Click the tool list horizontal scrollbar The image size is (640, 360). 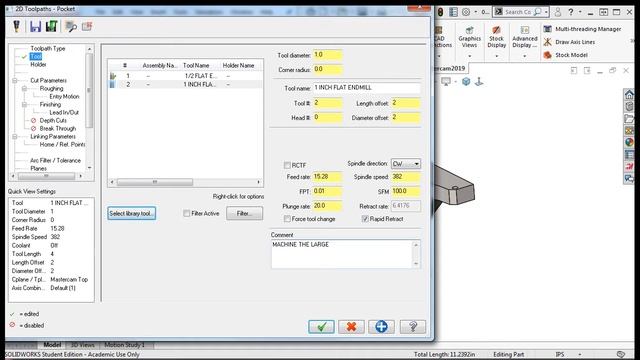185,182
